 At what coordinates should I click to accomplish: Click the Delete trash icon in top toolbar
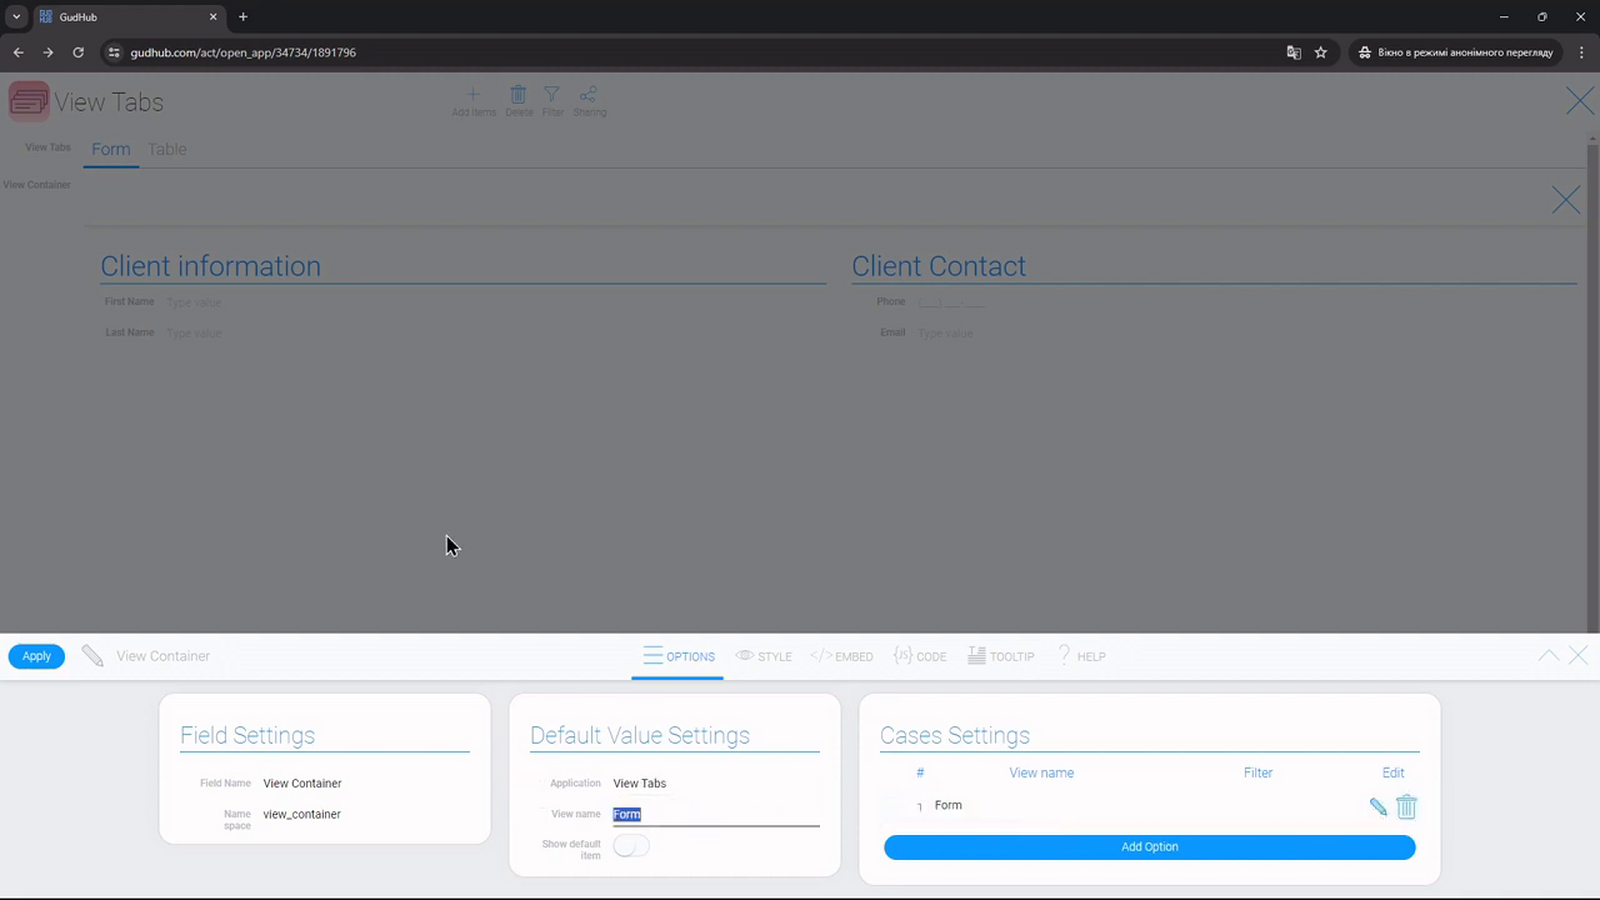(x=518, y=94)
